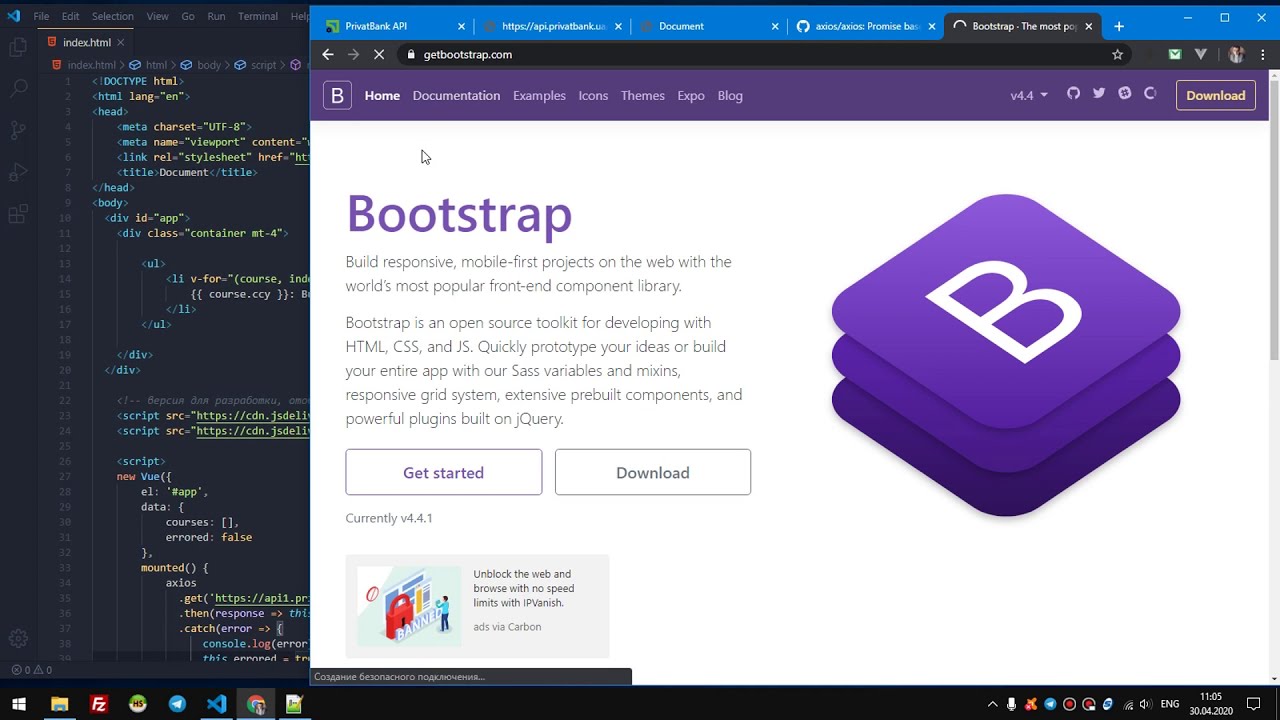The image size is (1280, 720).
Task: Go forward in the browser
Action: tap(353, 54)
